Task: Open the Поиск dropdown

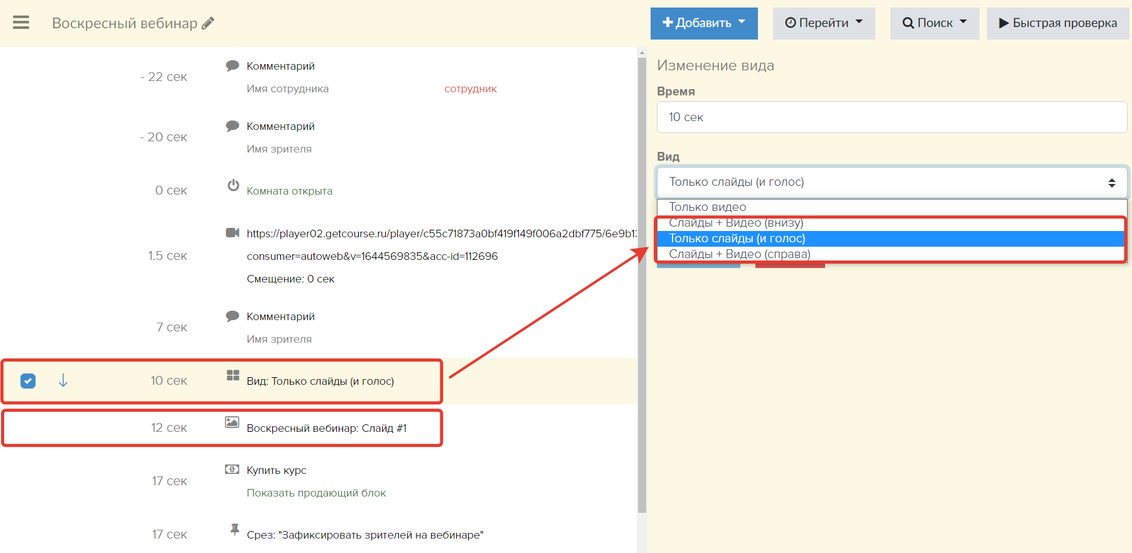Action: pyautogui.click(x=934, y=23)
